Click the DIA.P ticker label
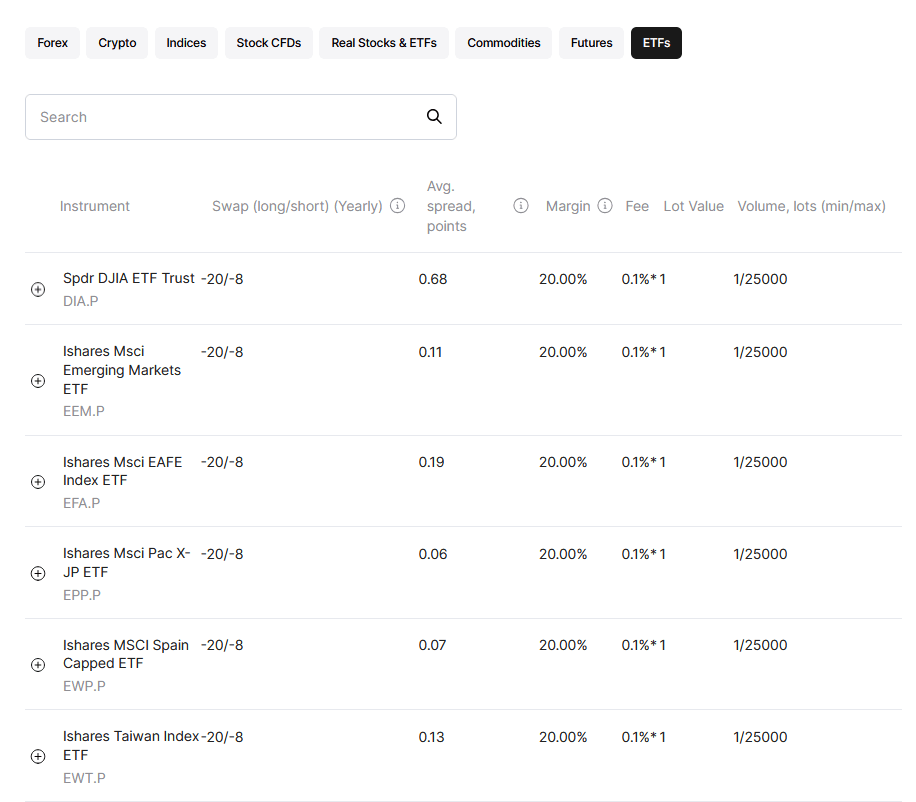916x802 pixels. 80,301
